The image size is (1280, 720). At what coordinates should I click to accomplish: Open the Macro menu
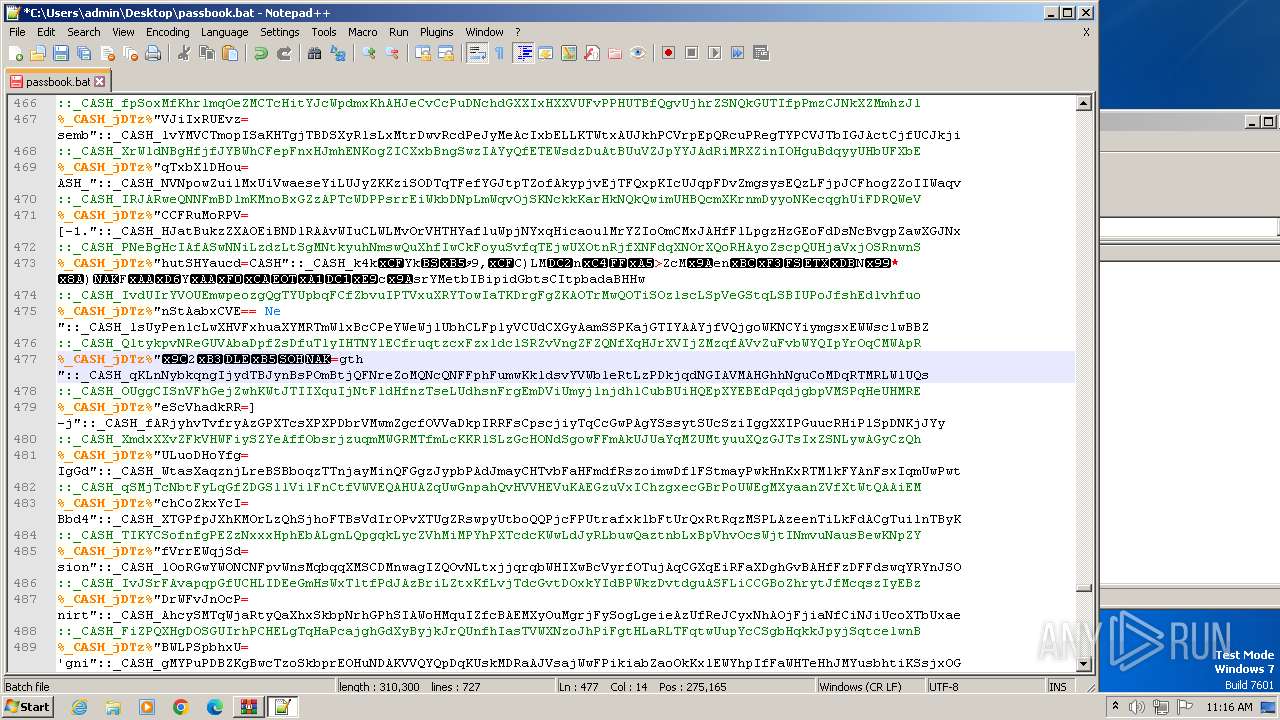point(363,32)
